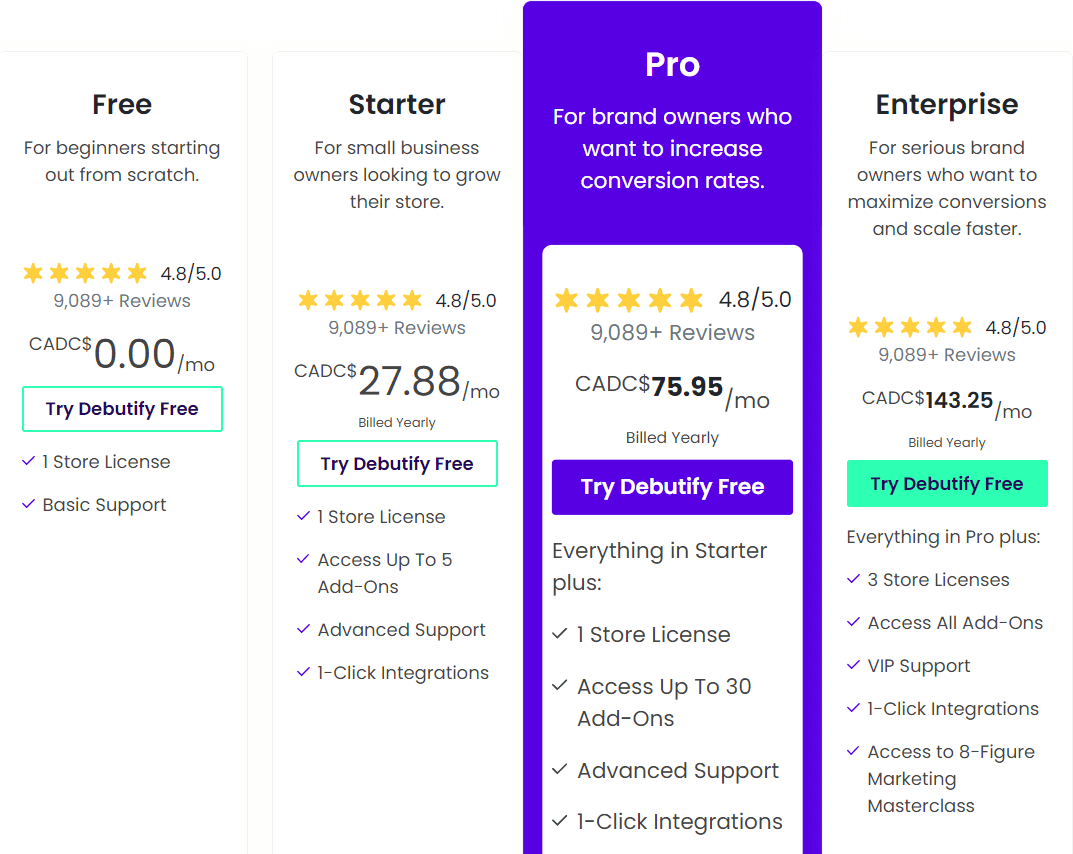Click checkmark beside Access Up To 5 Add-Ons
Image resolution: width=1073 pixels, height=854 pixels.
303,559
